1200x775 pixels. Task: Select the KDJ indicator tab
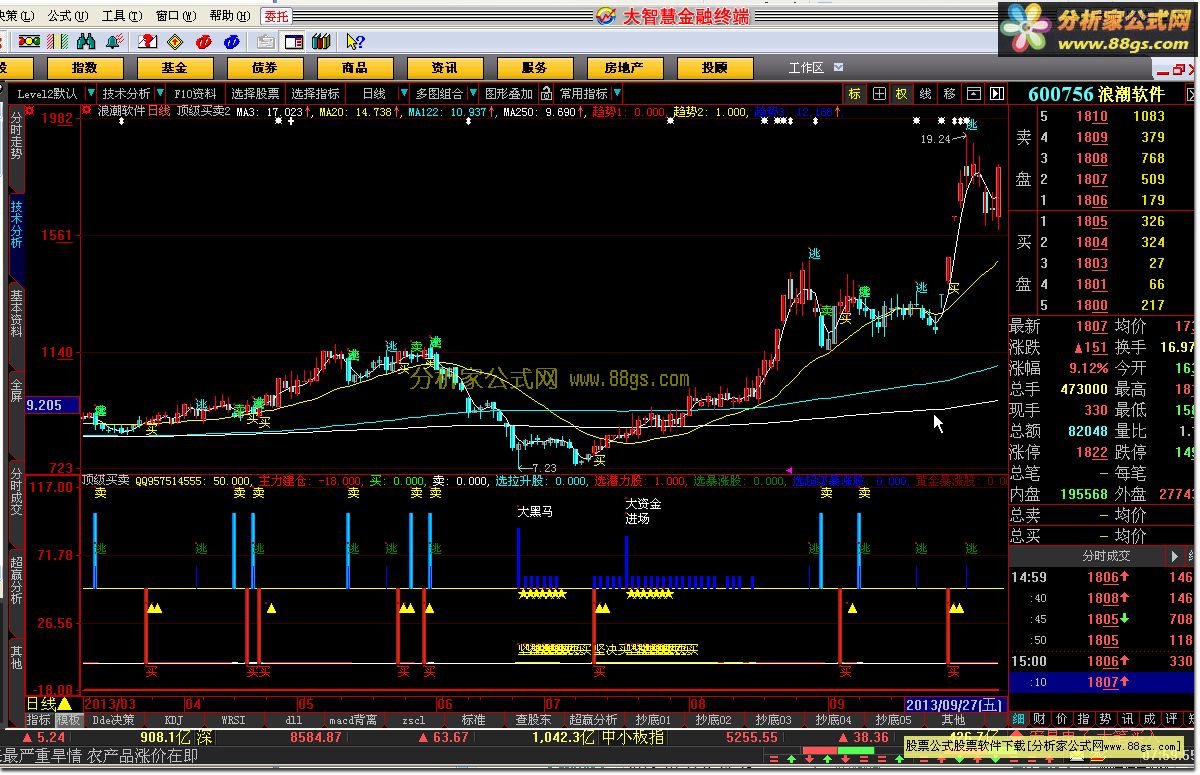(174, 720)
